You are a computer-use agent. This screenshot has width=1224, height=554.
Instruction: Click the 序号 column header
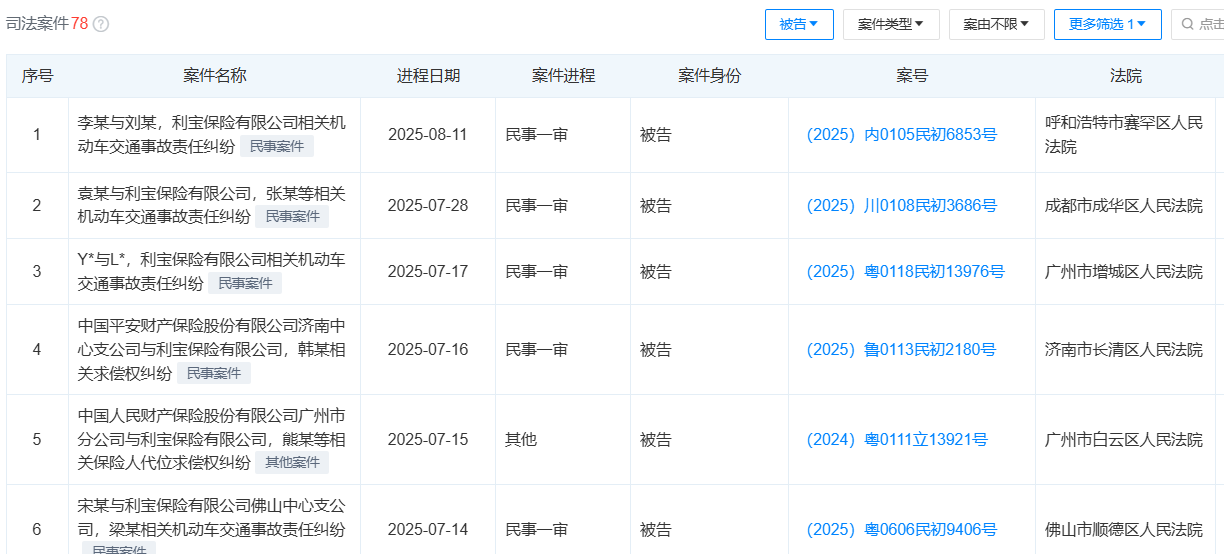pyautogui.click(x=37, y=76)
